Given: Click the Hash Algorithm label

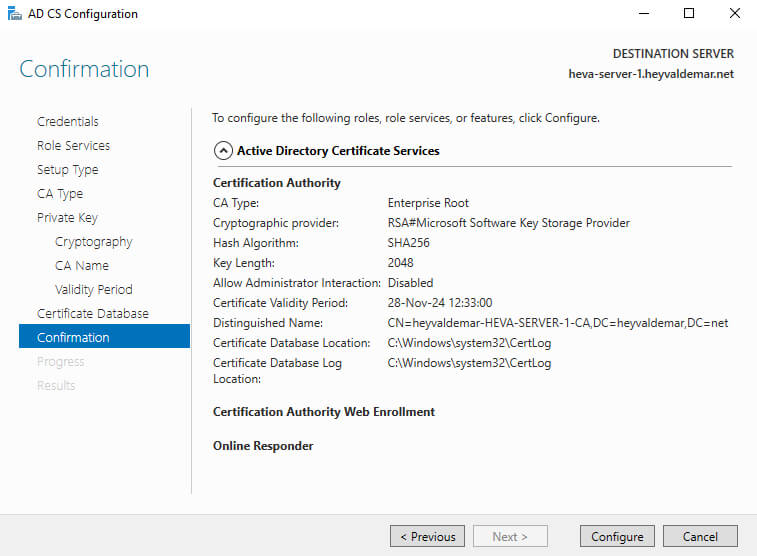Looking at the screenshot, I should pos(256,243).
